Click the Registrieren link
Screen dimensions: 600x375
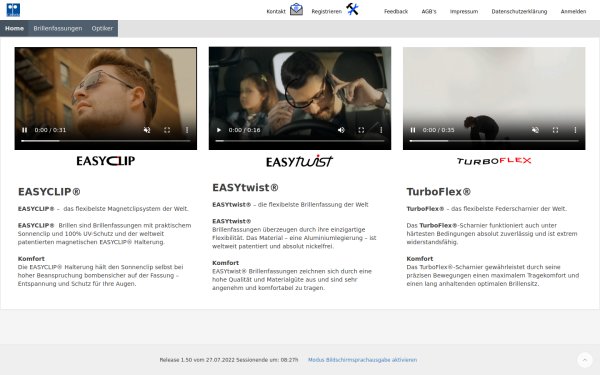click(326, 11)
